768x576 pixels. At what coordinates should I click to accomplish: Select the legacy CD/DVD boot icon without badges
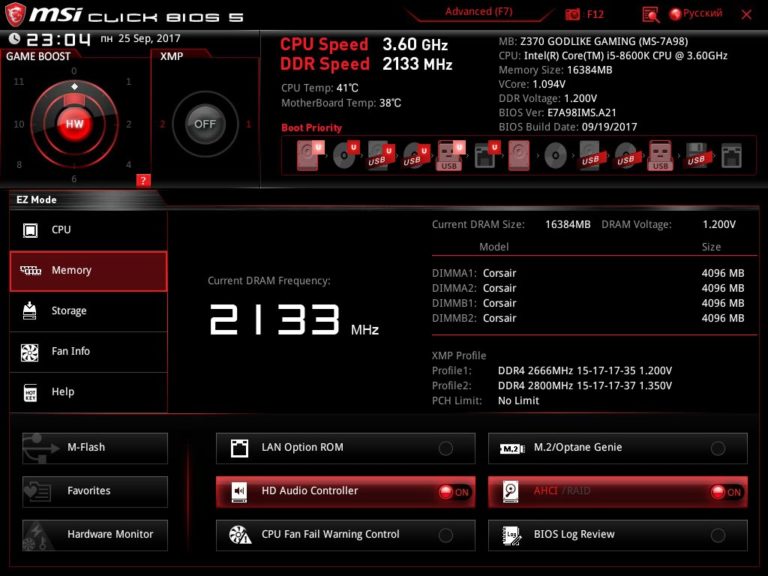point(555,156)
